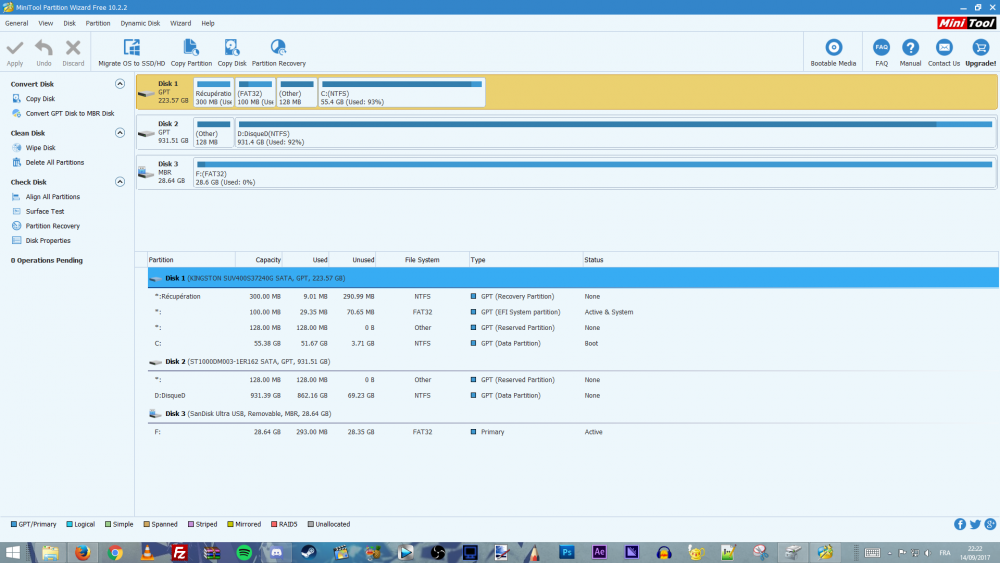Collapse the Clean Disk section
Image resolution: width=1000 pixels, height=563 pixels.
(x=119, y=133)
